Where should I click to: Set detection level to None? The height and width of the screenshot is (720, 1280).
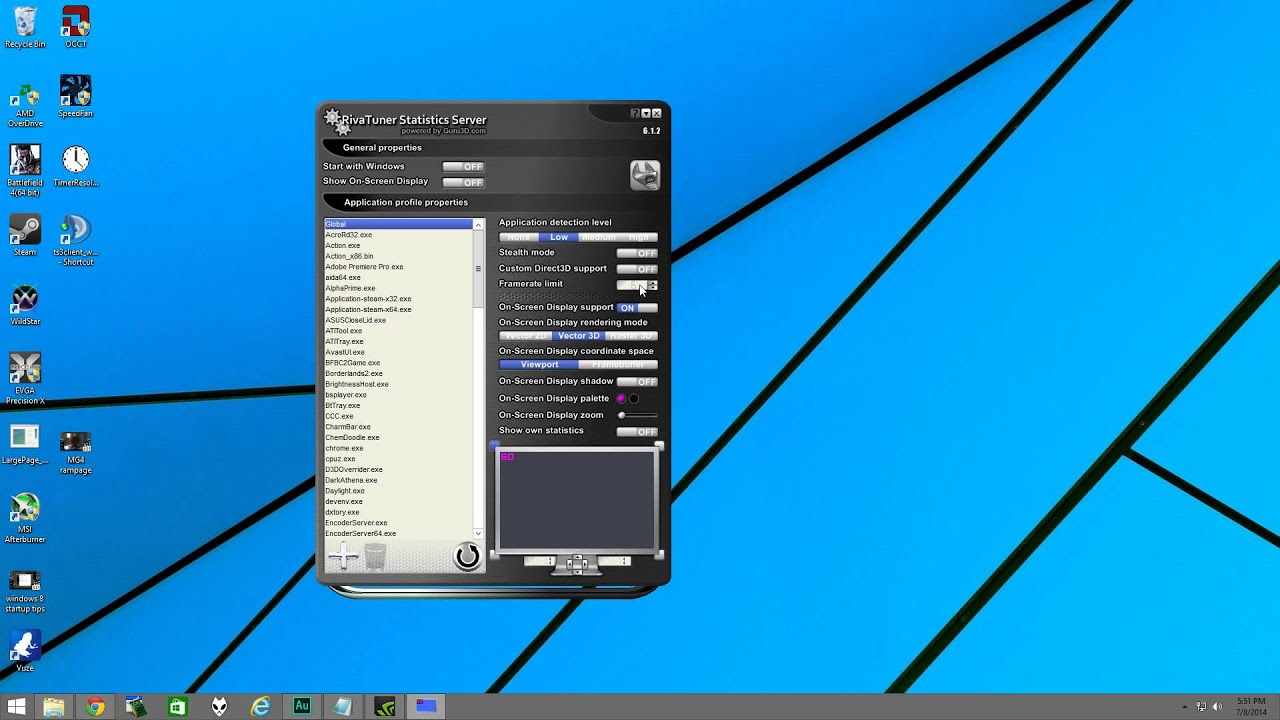518,237
